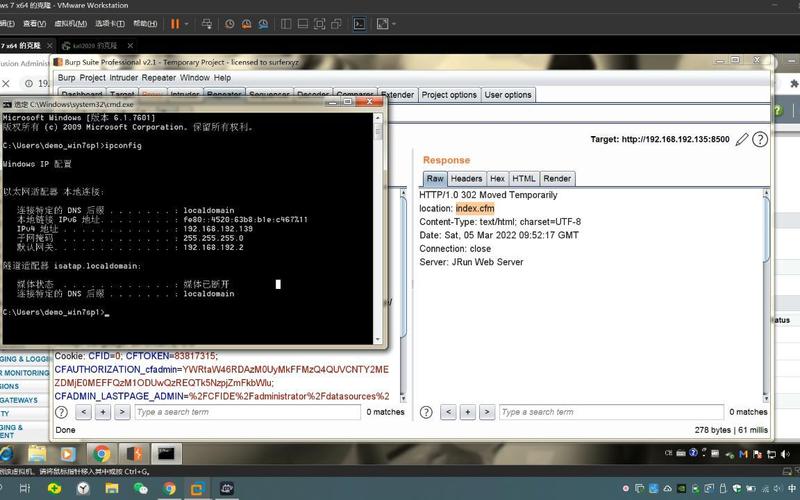Click host taskbar task view icon
This screenshot has height=500, width=800.
pyautogui.click(x=24, y=488)
